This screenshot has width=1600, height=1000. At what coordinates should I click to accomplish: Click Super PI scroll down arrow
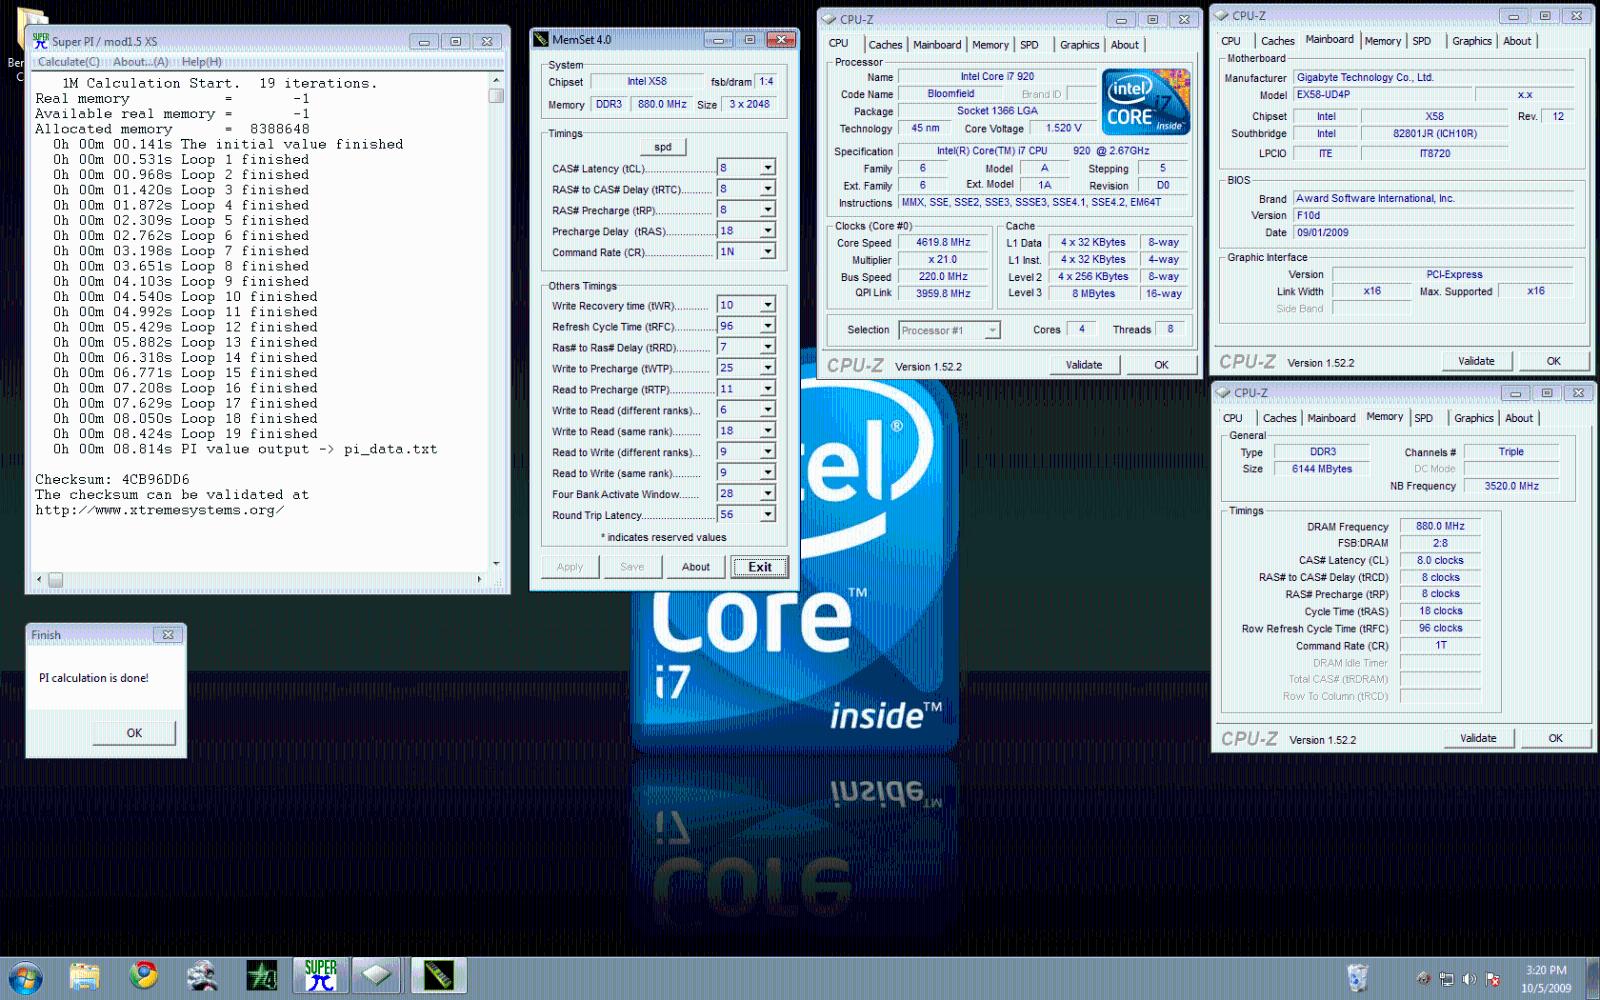(496, 563)
